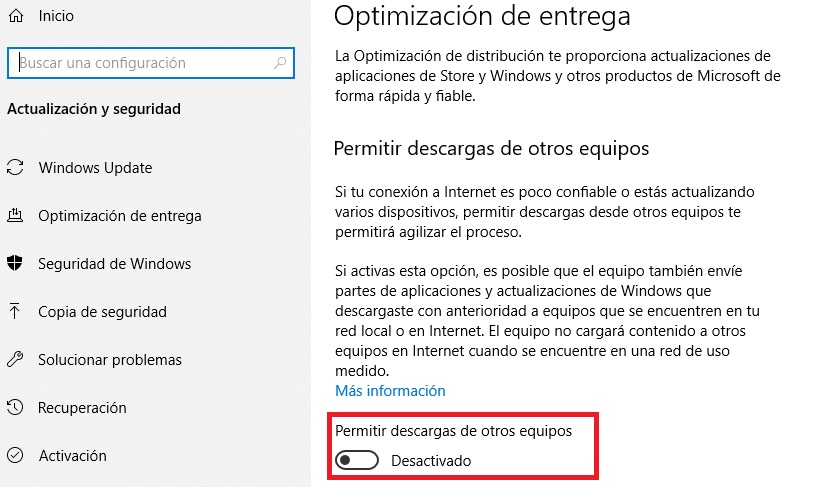The width and height of the screenshot is (838, 487).
Task: Click the Recuperación history icon
Action: pyautogui.click(x=15, y=408)
